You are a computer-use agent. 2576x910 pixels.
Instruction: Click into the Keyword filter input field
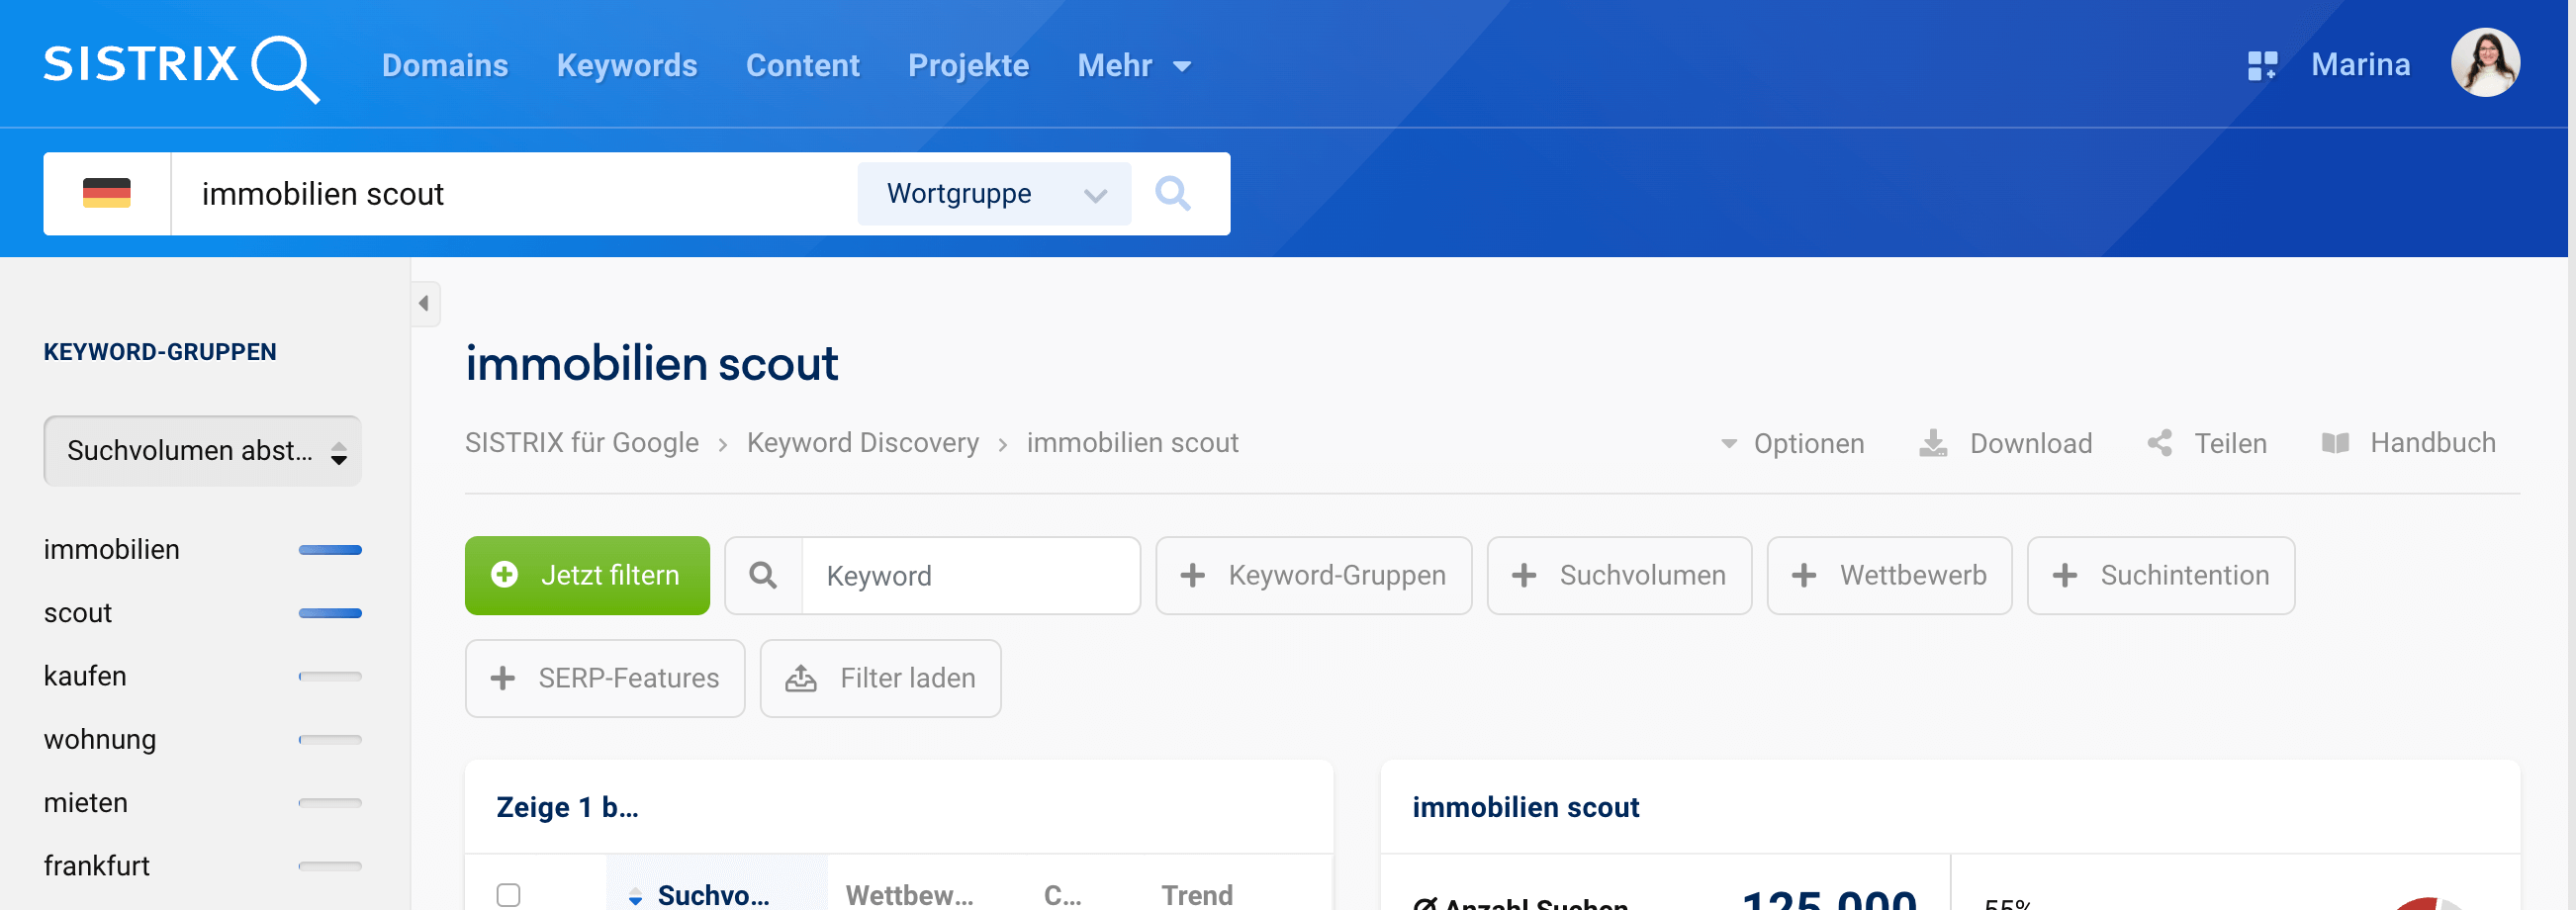pyautogui.click(x=970, y=576)
